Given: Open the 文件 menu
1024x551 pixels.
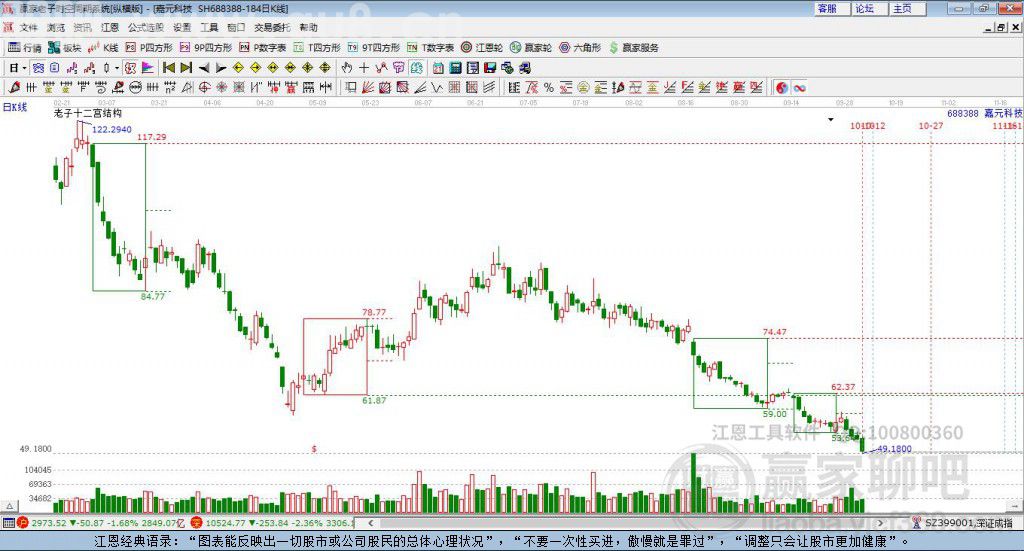Looking at the screenshot, I should click(x=28, y=27).
